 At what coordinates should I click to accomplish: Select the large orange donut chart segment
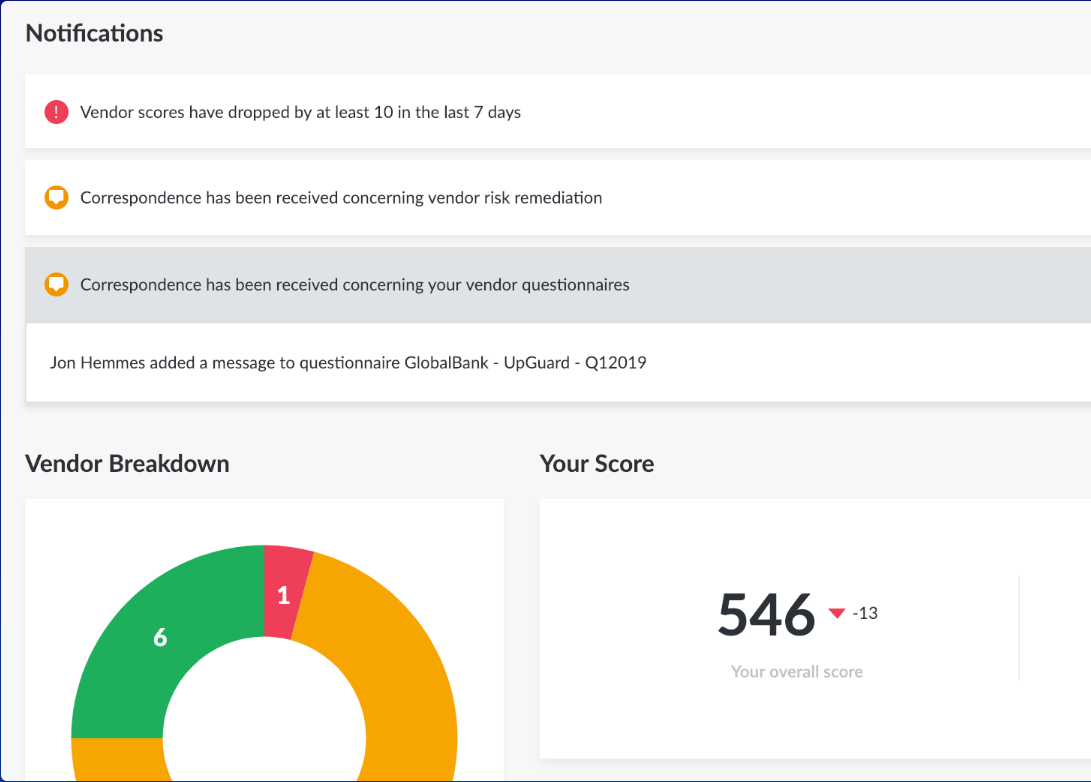(400, 680)
